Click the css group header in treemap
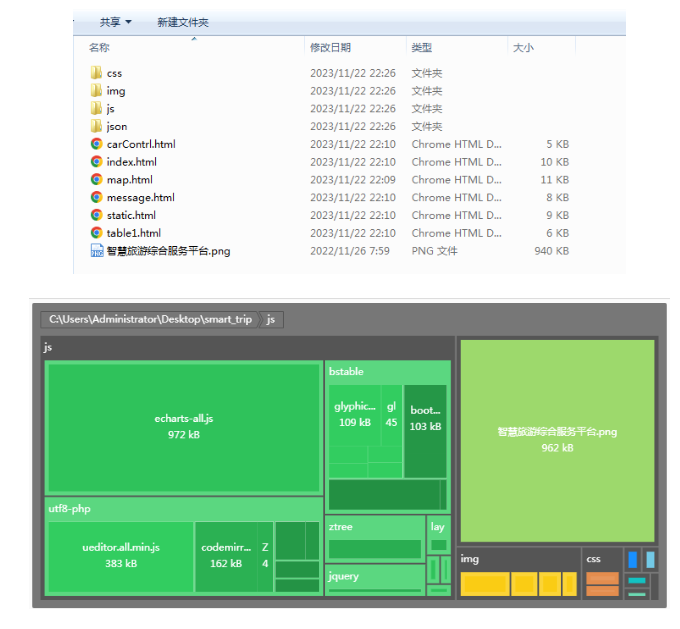The width and height of the screenshot is (680, 629). click(593, 559)
